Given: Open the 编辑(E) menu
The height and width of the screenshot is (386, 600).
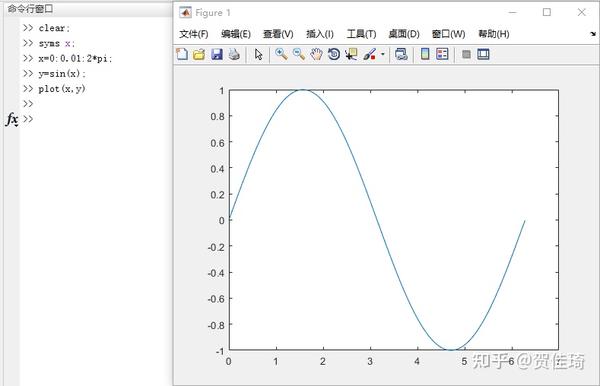Looking at the screenshot, I should (236, 34).
